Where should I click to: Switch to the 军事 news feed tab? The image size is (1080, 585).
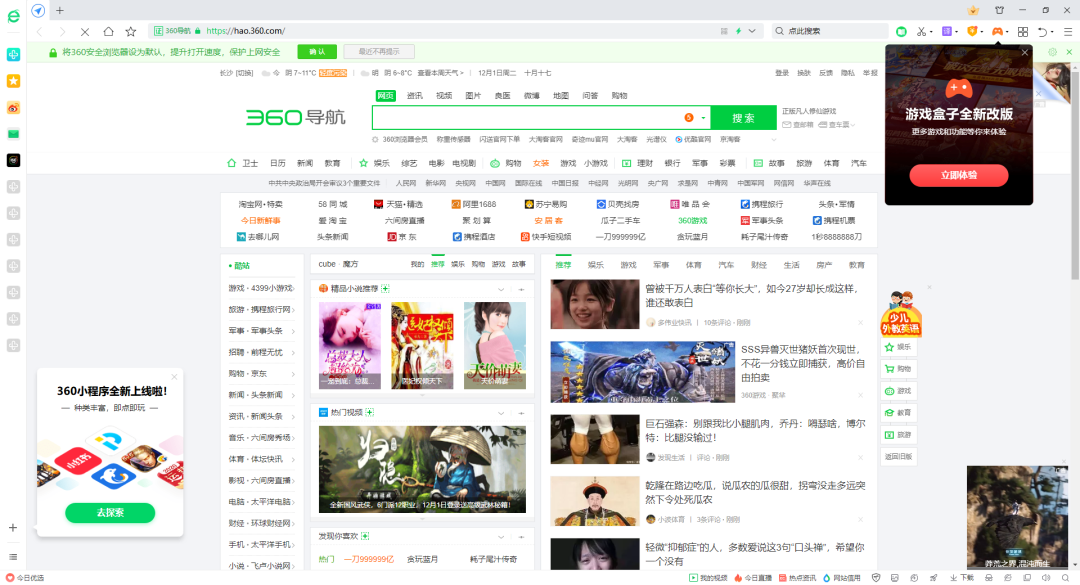click(x=661, y=265)
